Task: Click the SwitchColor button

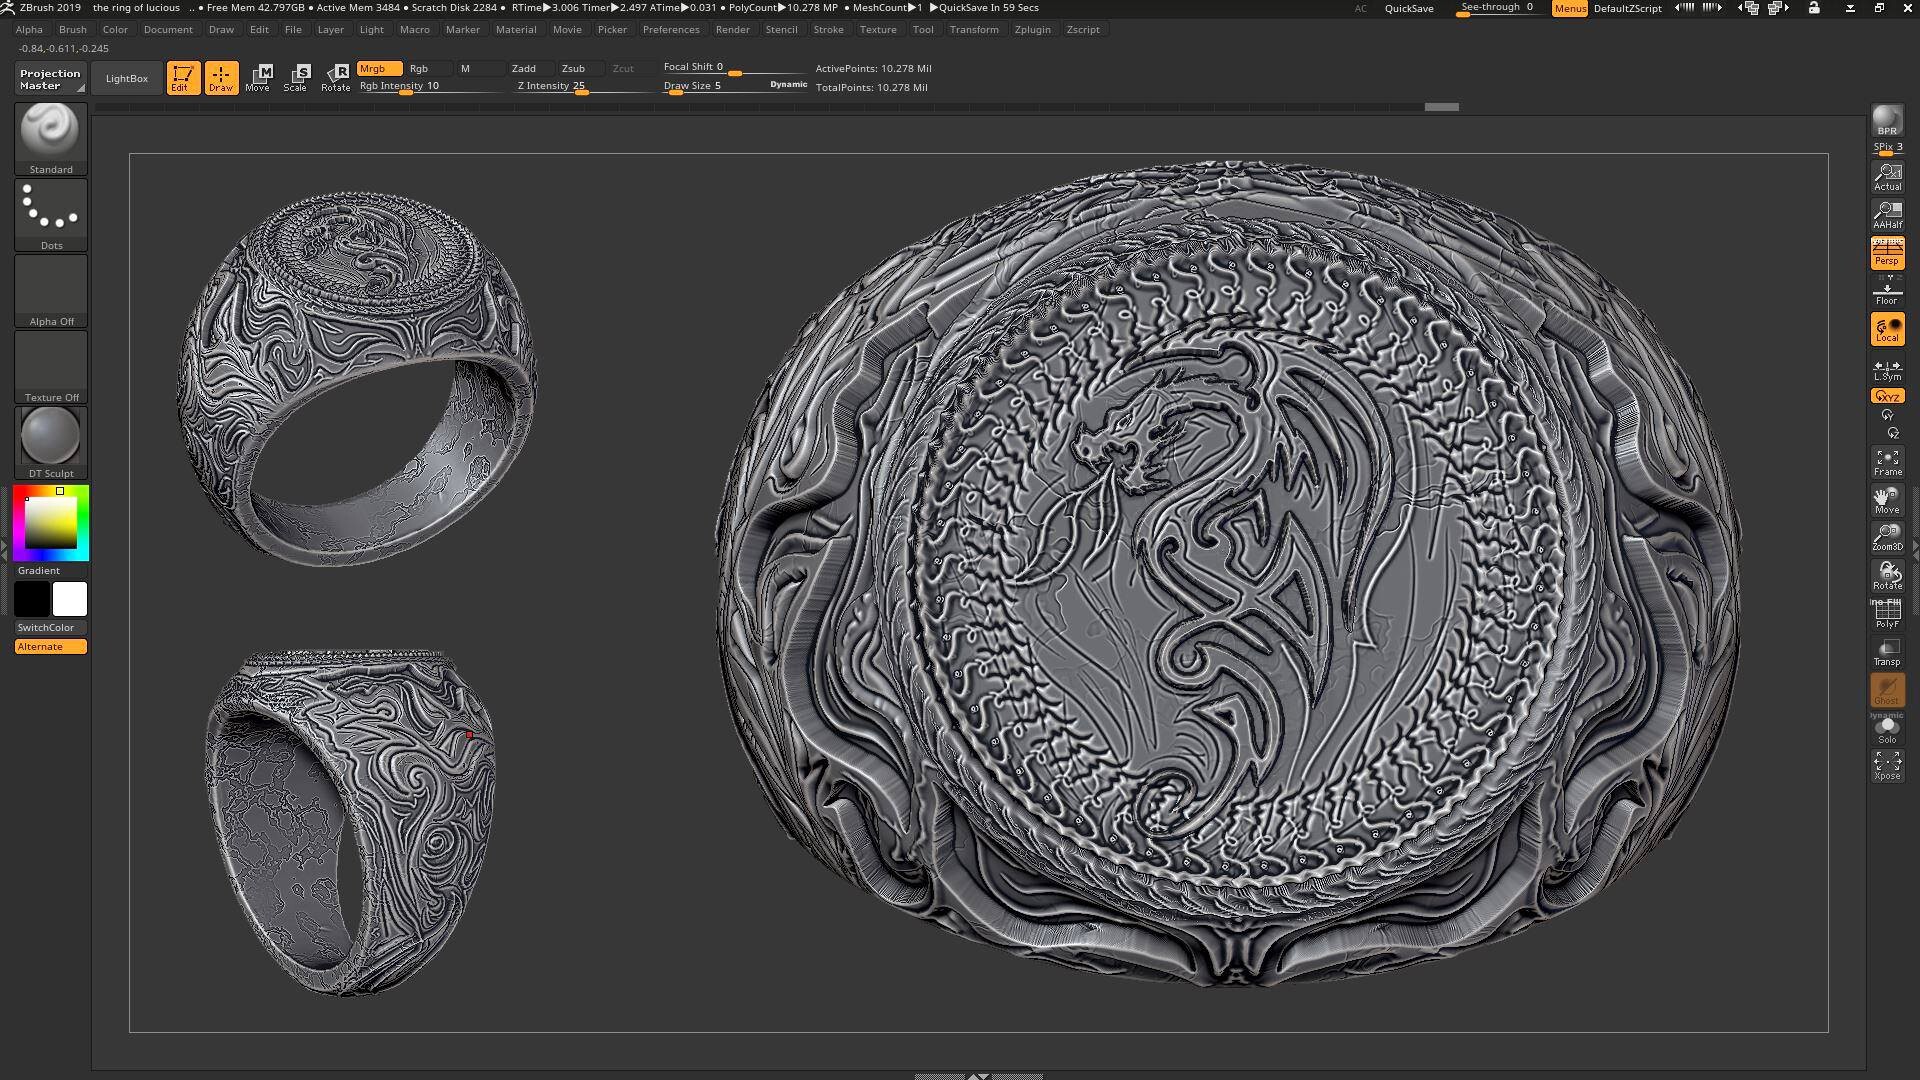Action: tap(46, 628)
